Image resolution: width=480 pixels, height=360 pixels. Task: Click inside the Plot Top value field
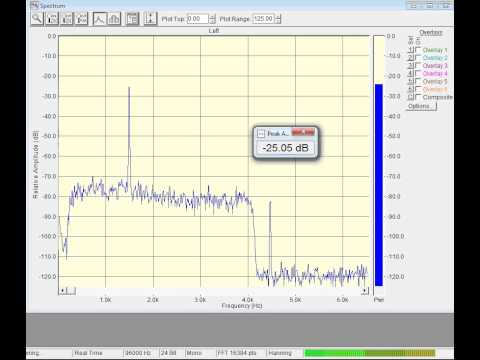click(x=198, y=19)
